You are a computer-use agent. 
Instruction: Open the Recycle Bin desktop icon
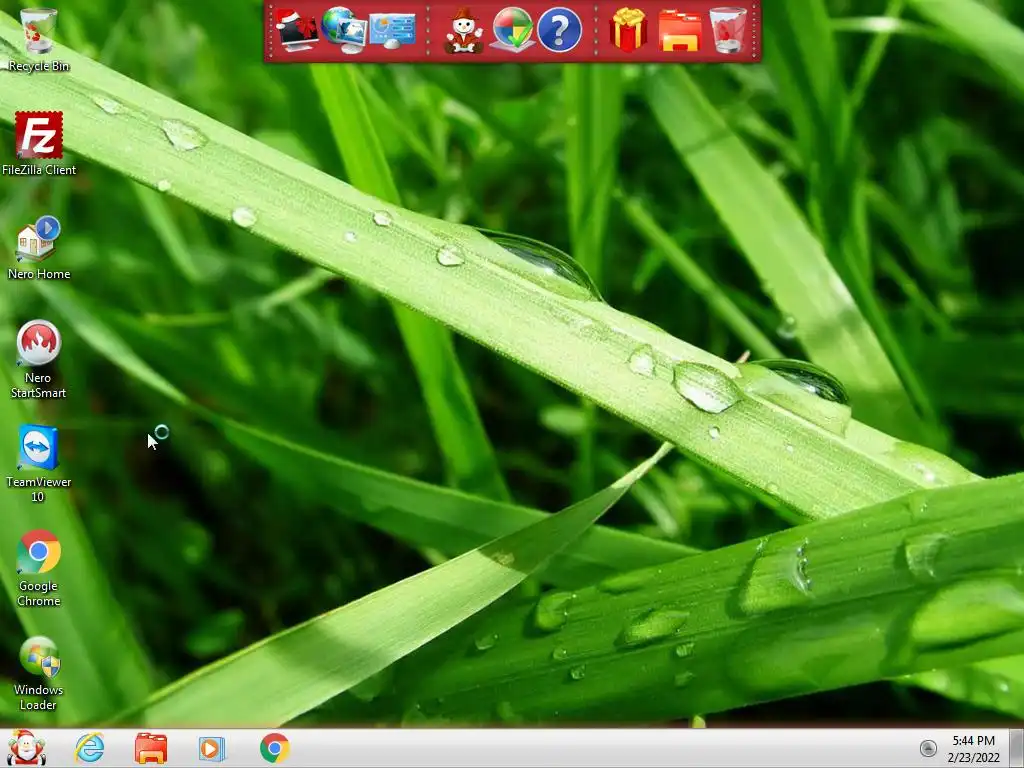click(39, 39)
